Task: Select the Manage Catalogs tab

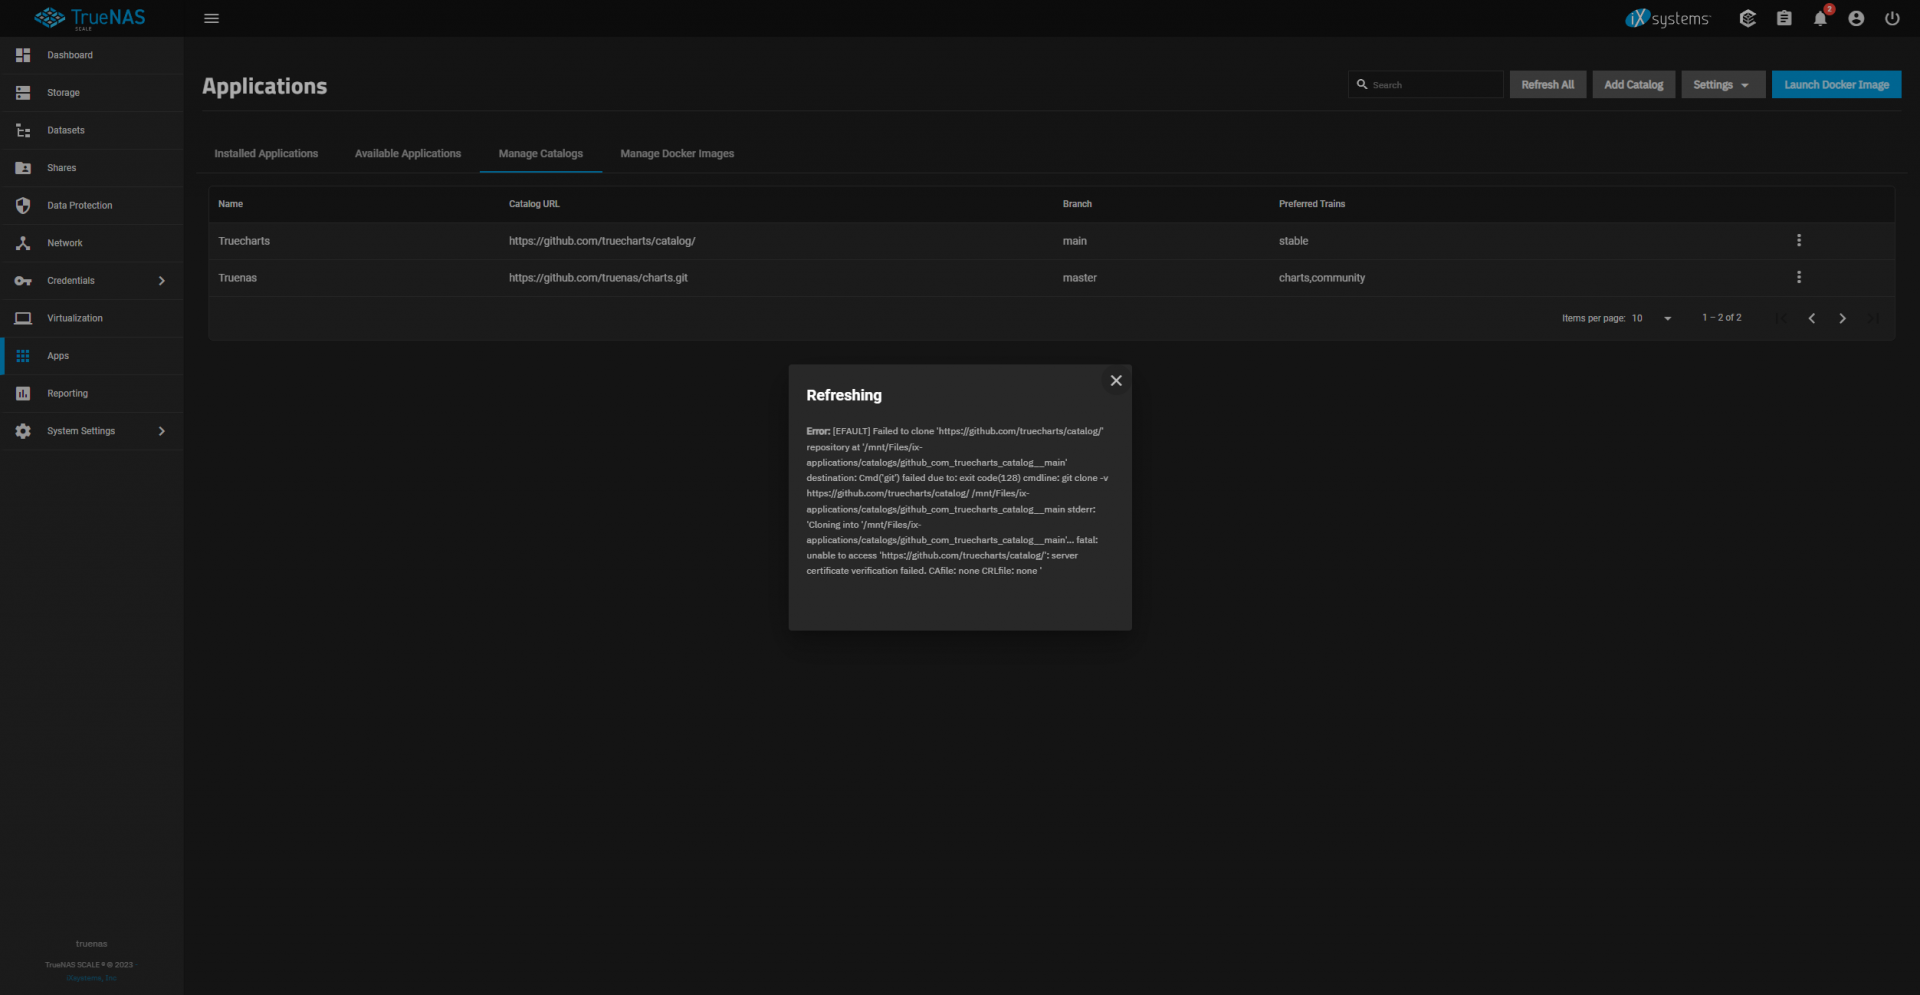Action: pos(541,154)
